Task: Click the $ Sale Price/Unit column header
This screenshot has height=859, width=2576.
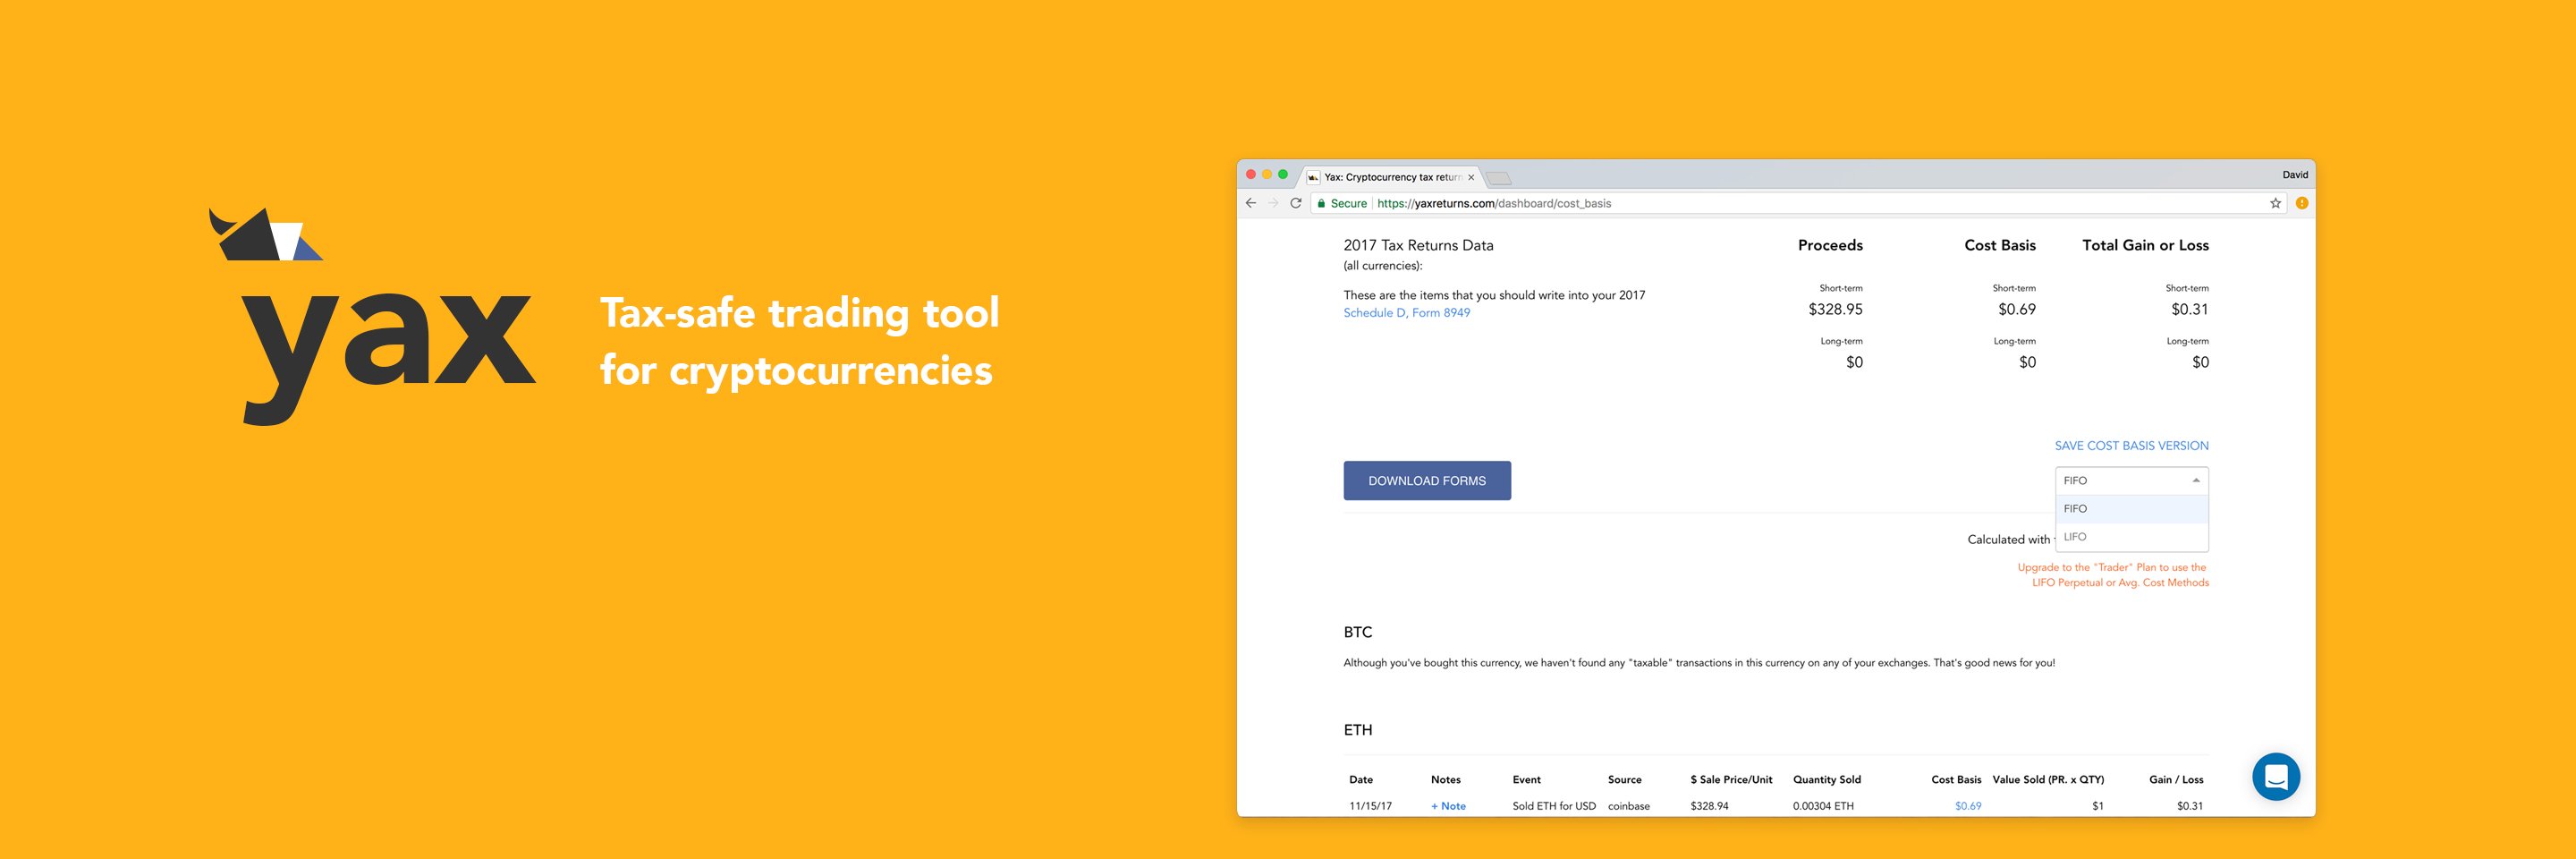Action: point(1731,780)
